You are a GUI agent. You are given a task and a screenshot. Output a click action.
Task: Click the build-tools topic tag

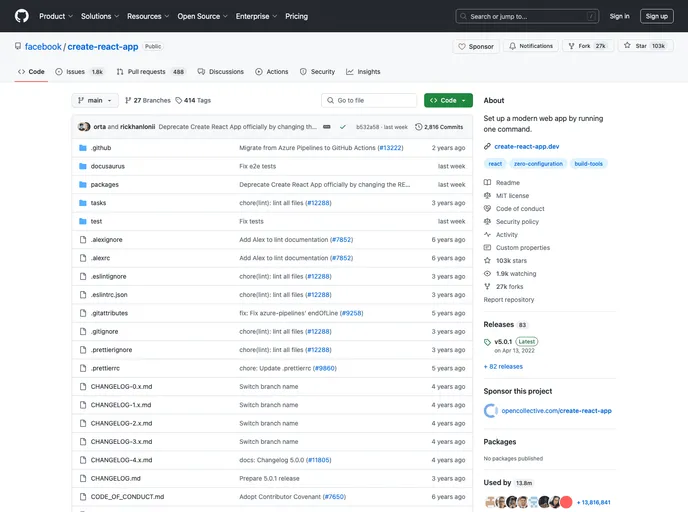pos(588,164)
